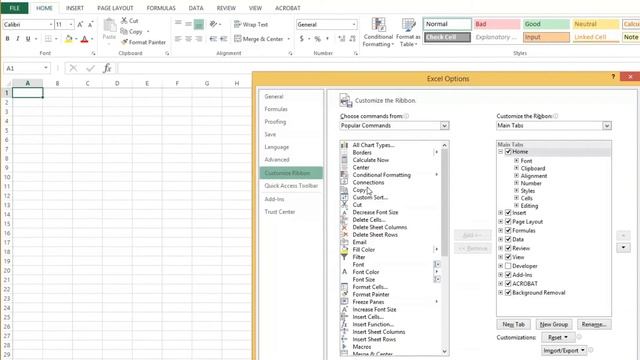Click the Name Box showing A1
This screenshot has height=360, width=640.
[27, 68]
